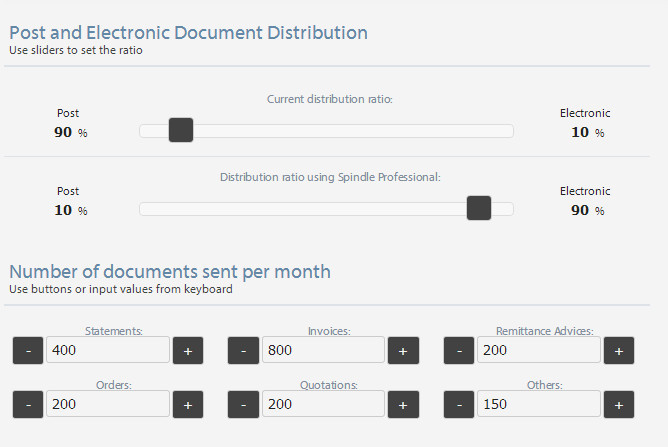Image resolution: width=668 pixels, height=447 pixels.
Task: Decrease the Others document count
Action: pos(459,404)
